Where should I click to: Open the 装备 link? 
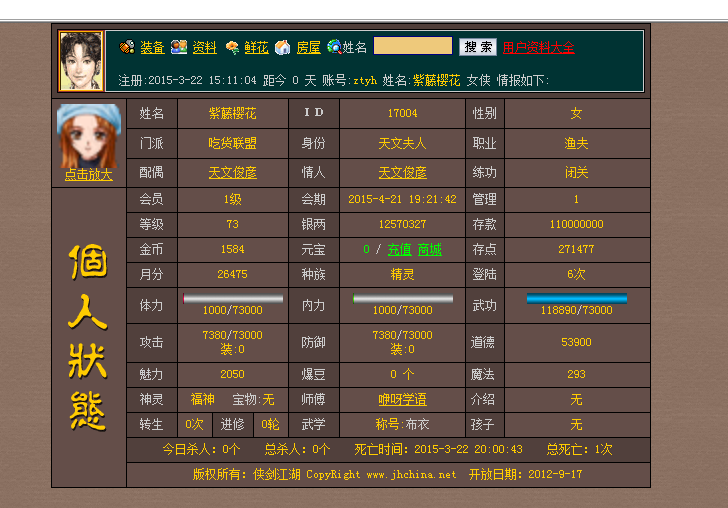click(152, 47)
